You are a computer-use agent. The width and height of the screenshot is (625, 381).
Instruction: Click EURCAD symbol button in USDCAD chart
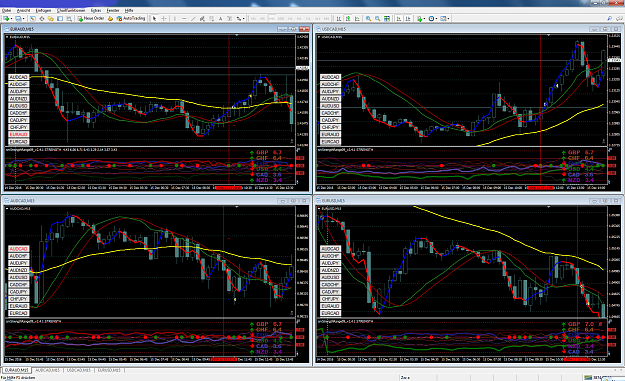pyautogui.click(x=330, y=141)
